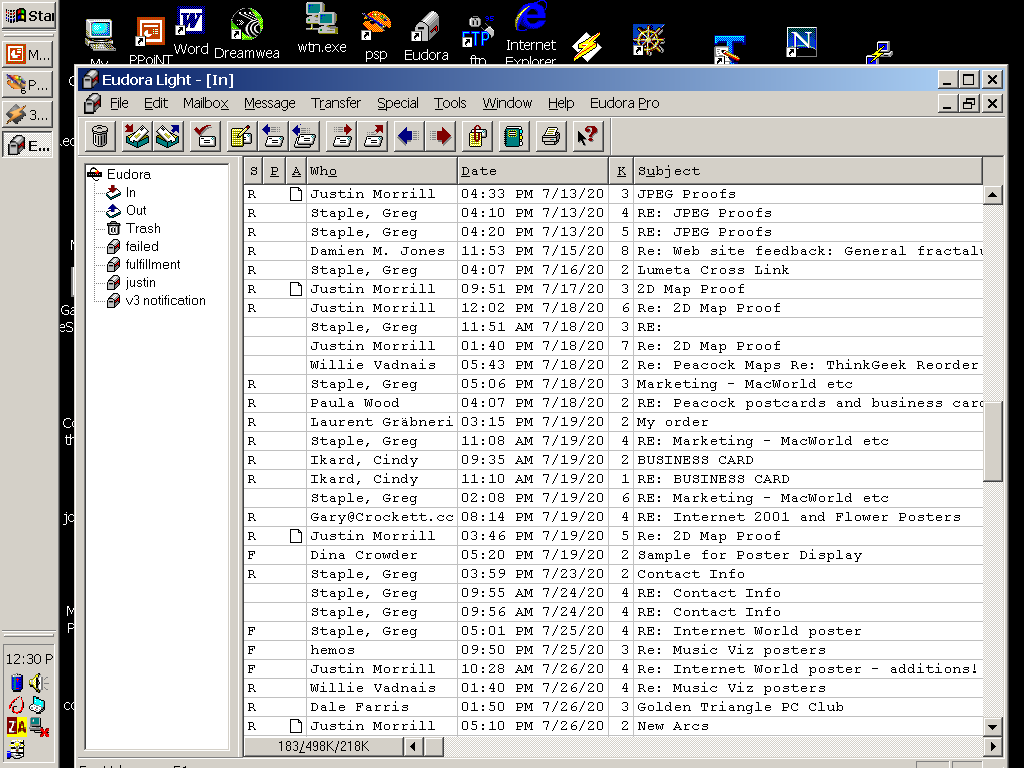1024x768 pixels.
Task: Click the Forward message toolbar icon
Action: click(x=342, y=136)
